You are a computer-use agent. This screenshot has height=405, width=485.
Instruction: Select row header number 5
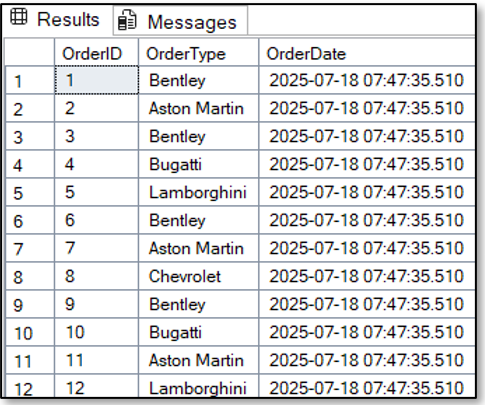pyautogui.click(x=30, y=192)
